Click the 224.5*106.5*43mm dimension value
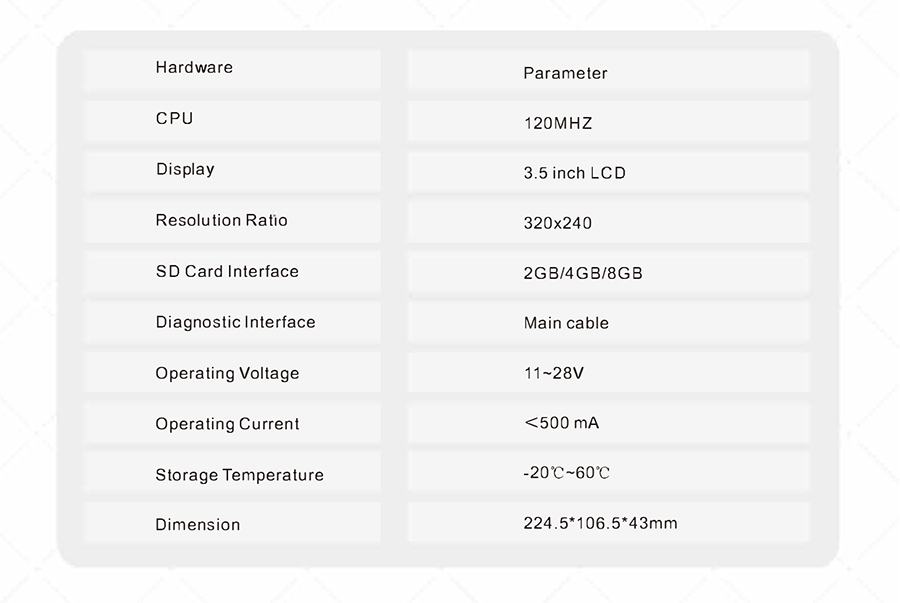 tap(600, 523)
